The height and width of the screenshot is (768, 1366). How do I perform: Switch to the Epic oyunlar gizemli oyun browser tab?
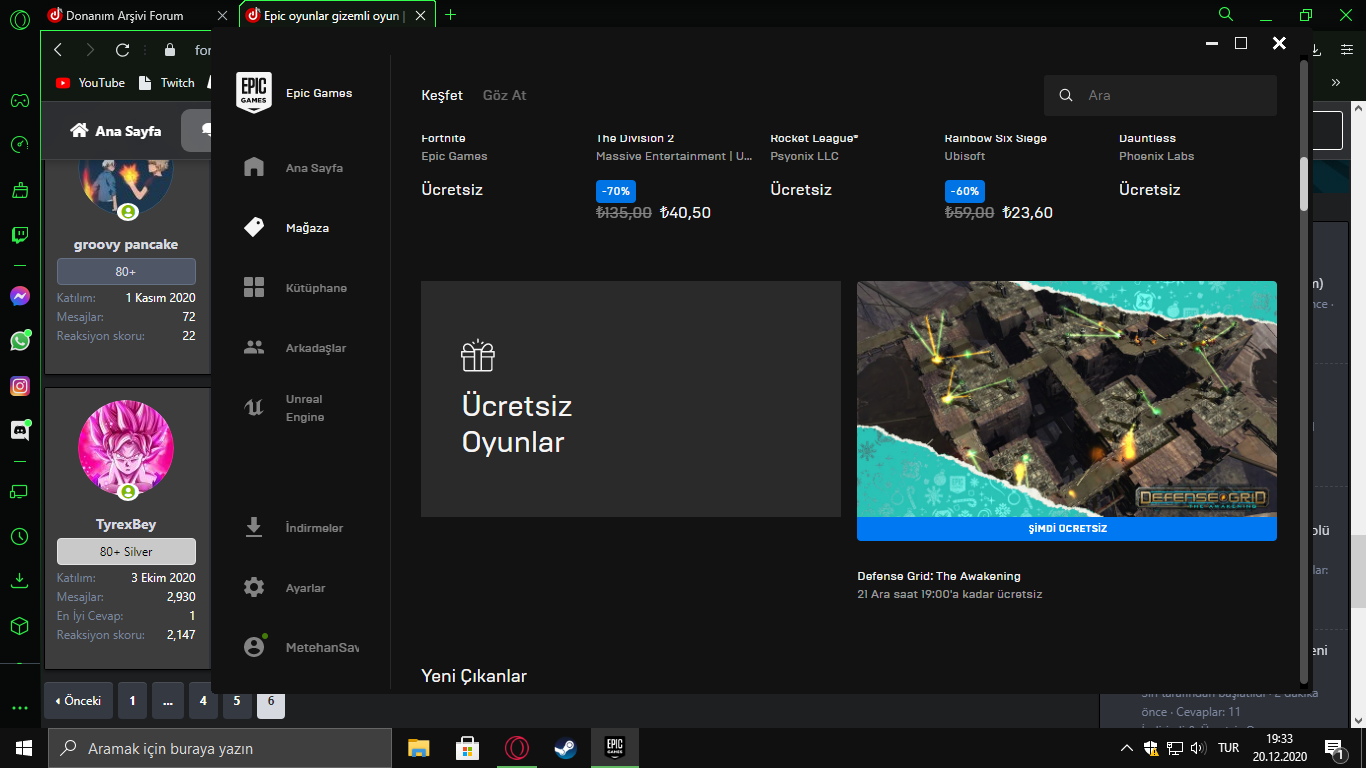click(x=337, y=15)
